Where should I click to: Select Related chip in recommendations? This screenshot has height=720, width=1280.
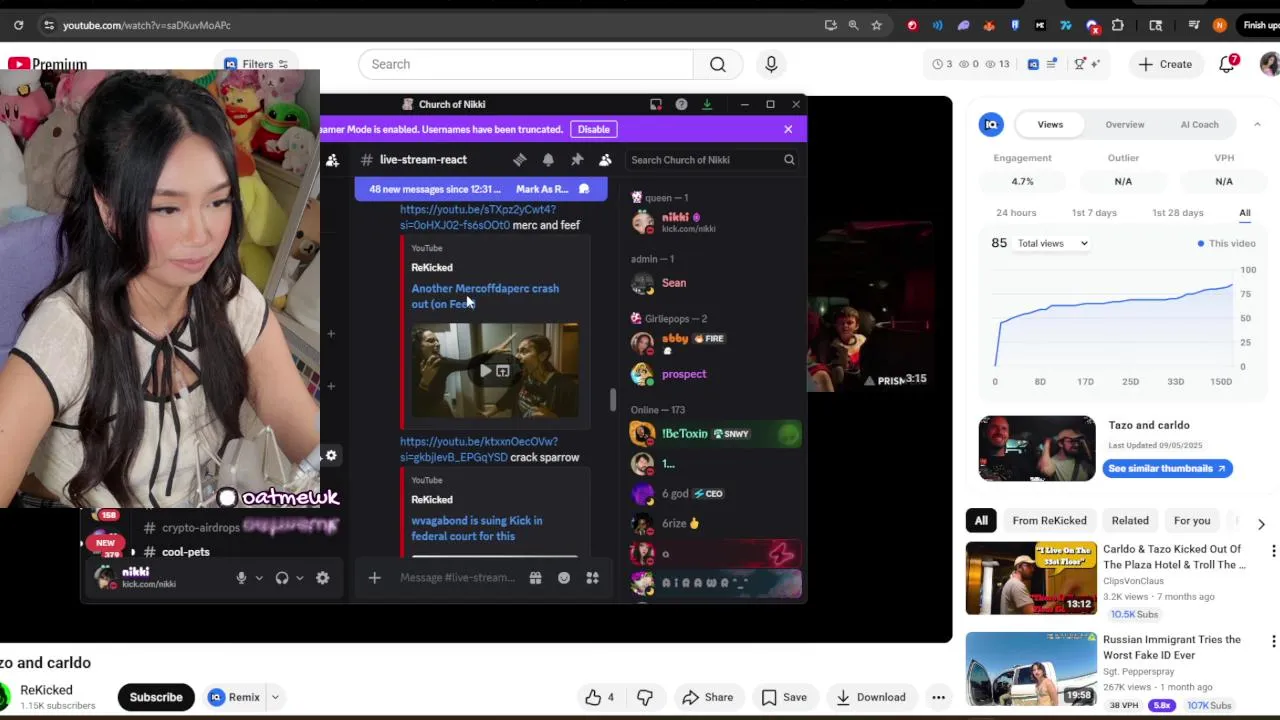tap(1130, 520)
